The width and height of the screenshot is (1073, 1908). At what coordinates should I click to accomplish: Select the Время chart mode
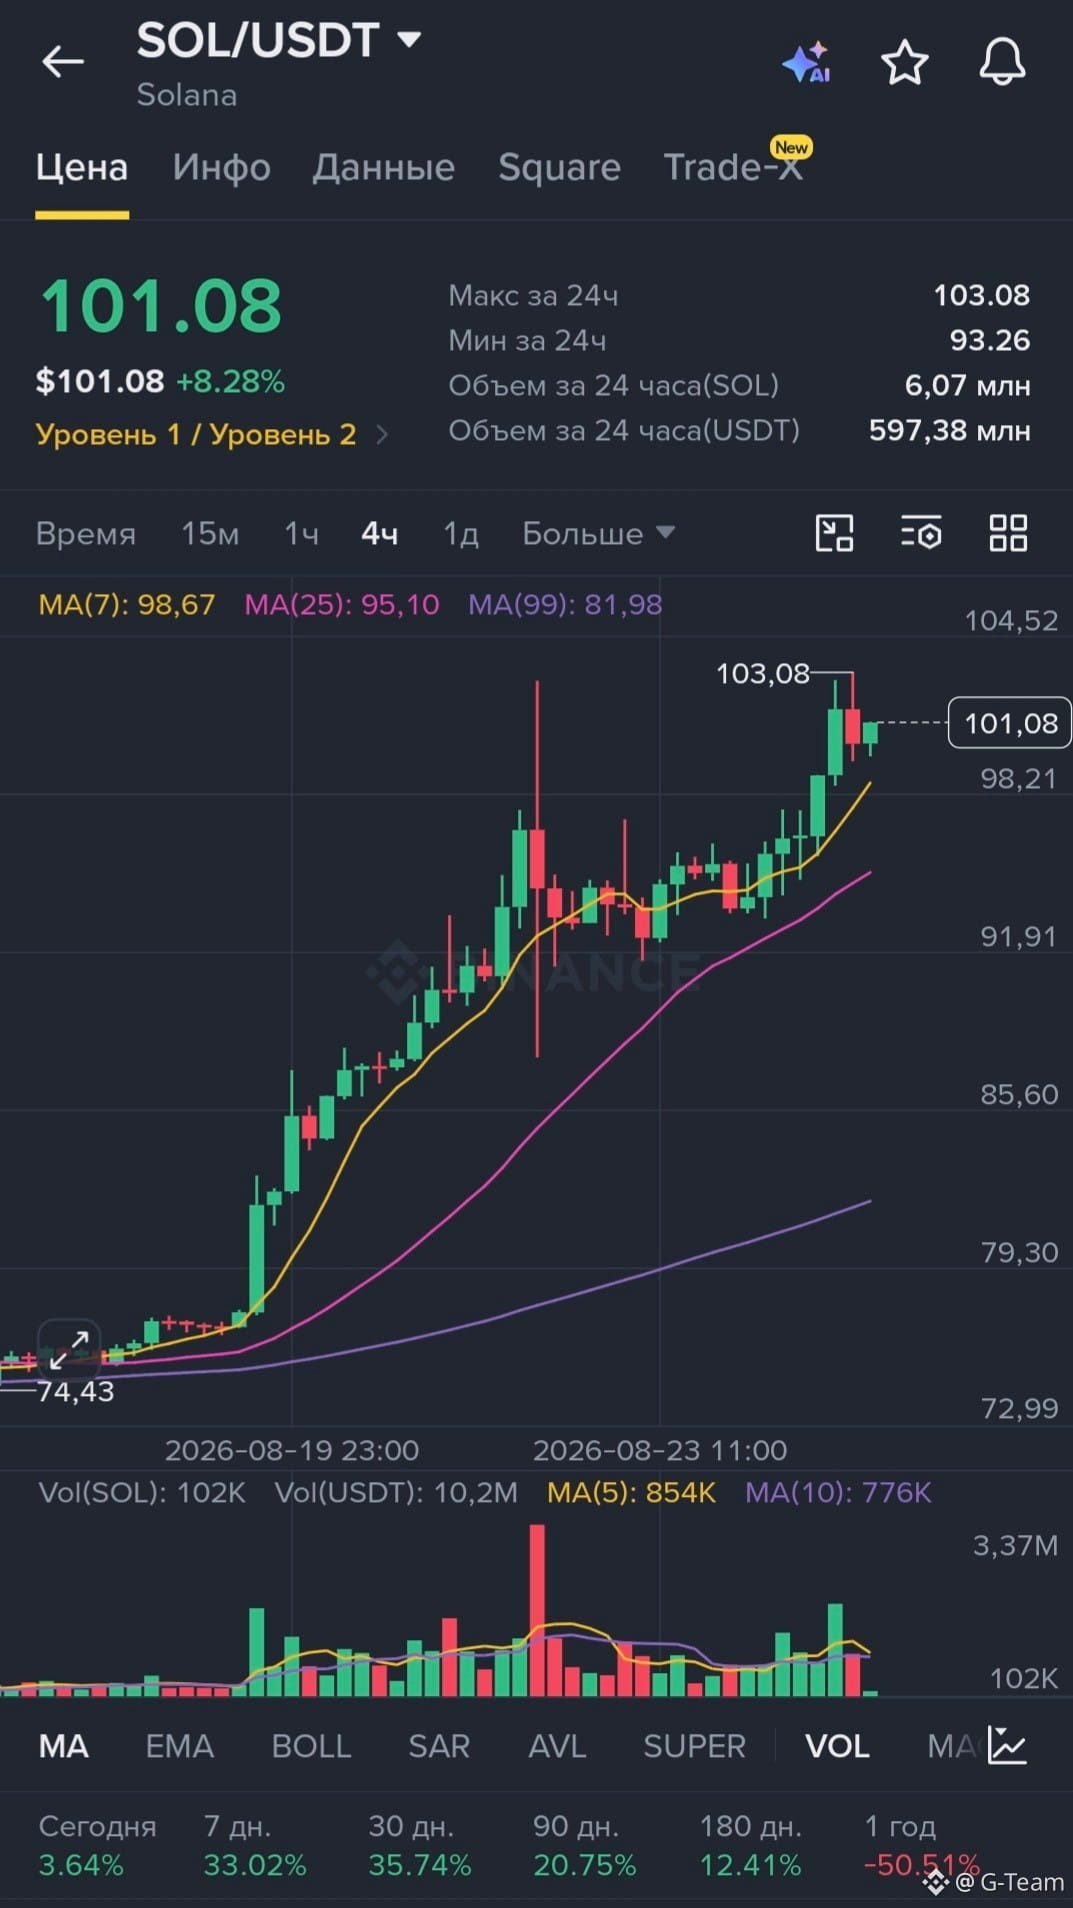click(x=86, y=534)
